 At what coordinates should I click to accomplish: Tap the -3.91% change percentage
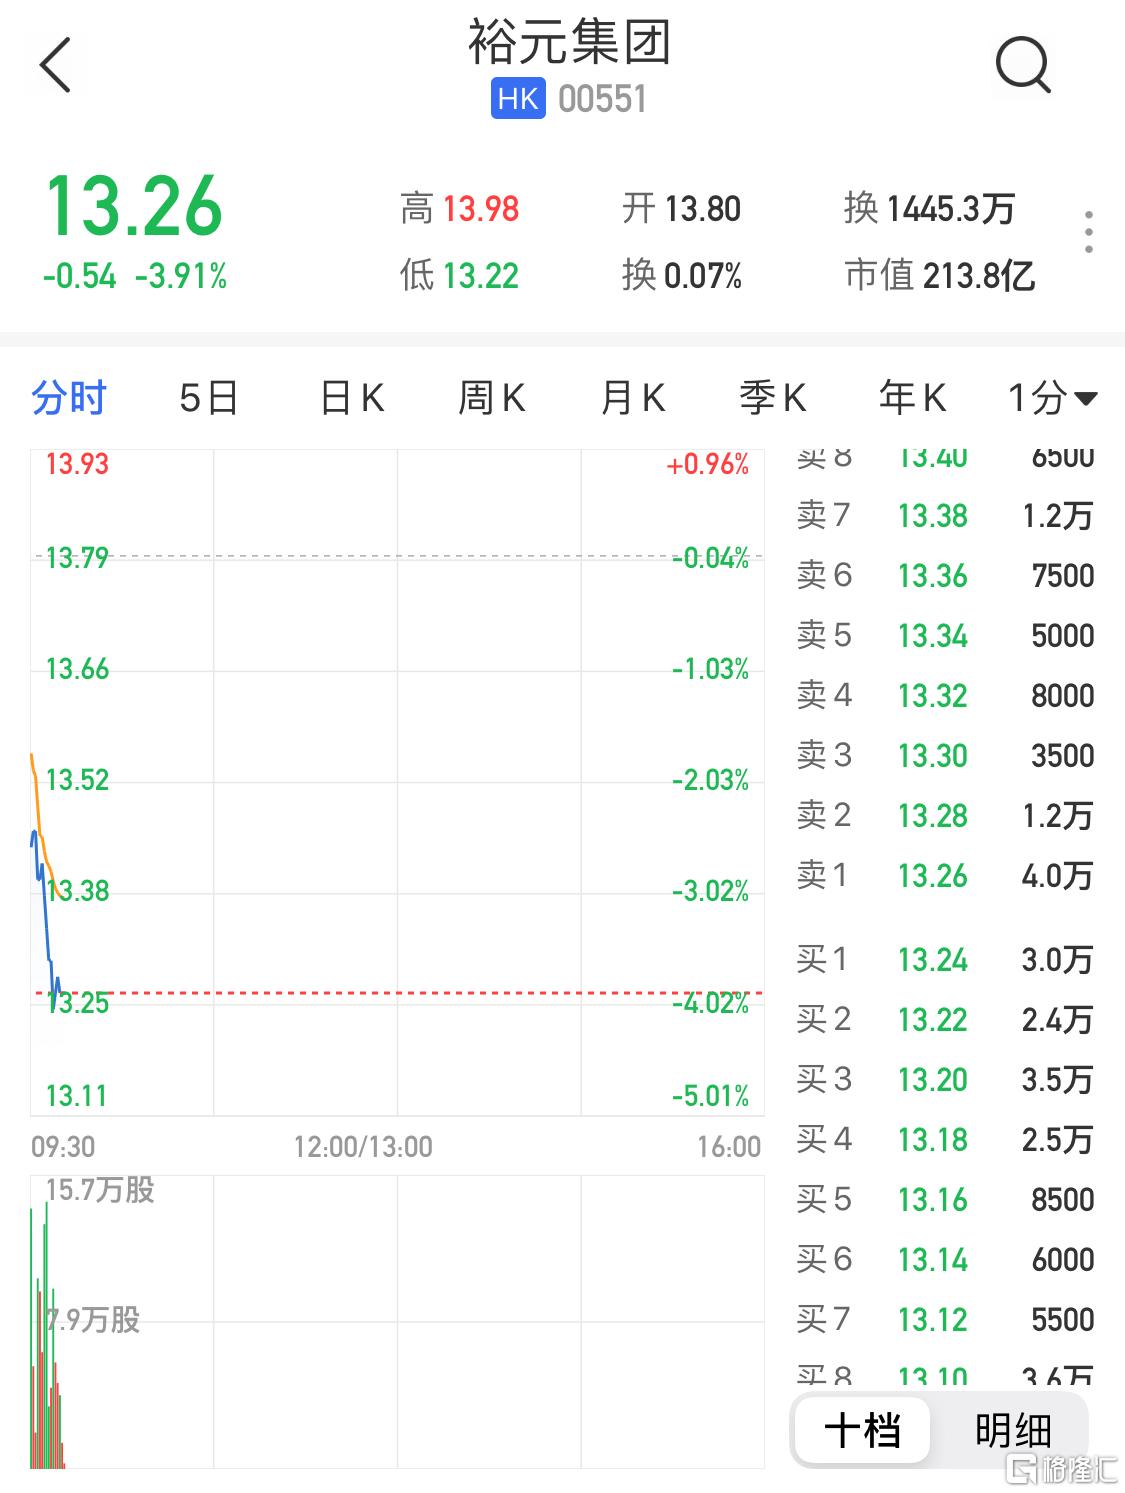pyautogui.click(x=181, y=276)
